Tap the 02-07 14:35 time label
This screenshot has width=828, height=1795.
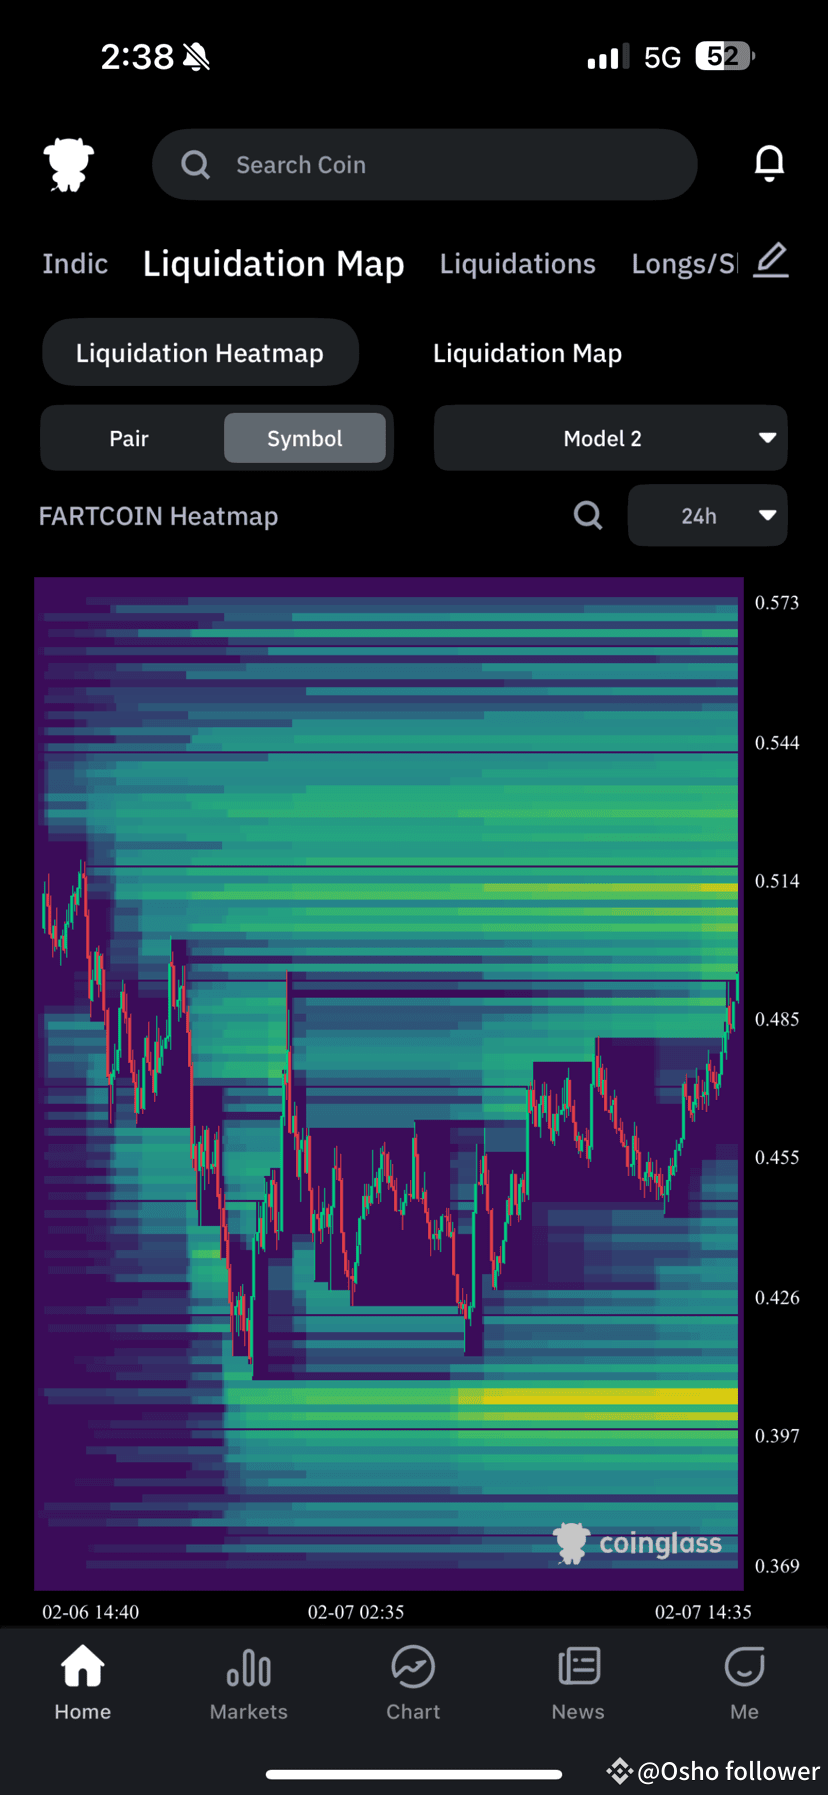(x=703, y=1612)
